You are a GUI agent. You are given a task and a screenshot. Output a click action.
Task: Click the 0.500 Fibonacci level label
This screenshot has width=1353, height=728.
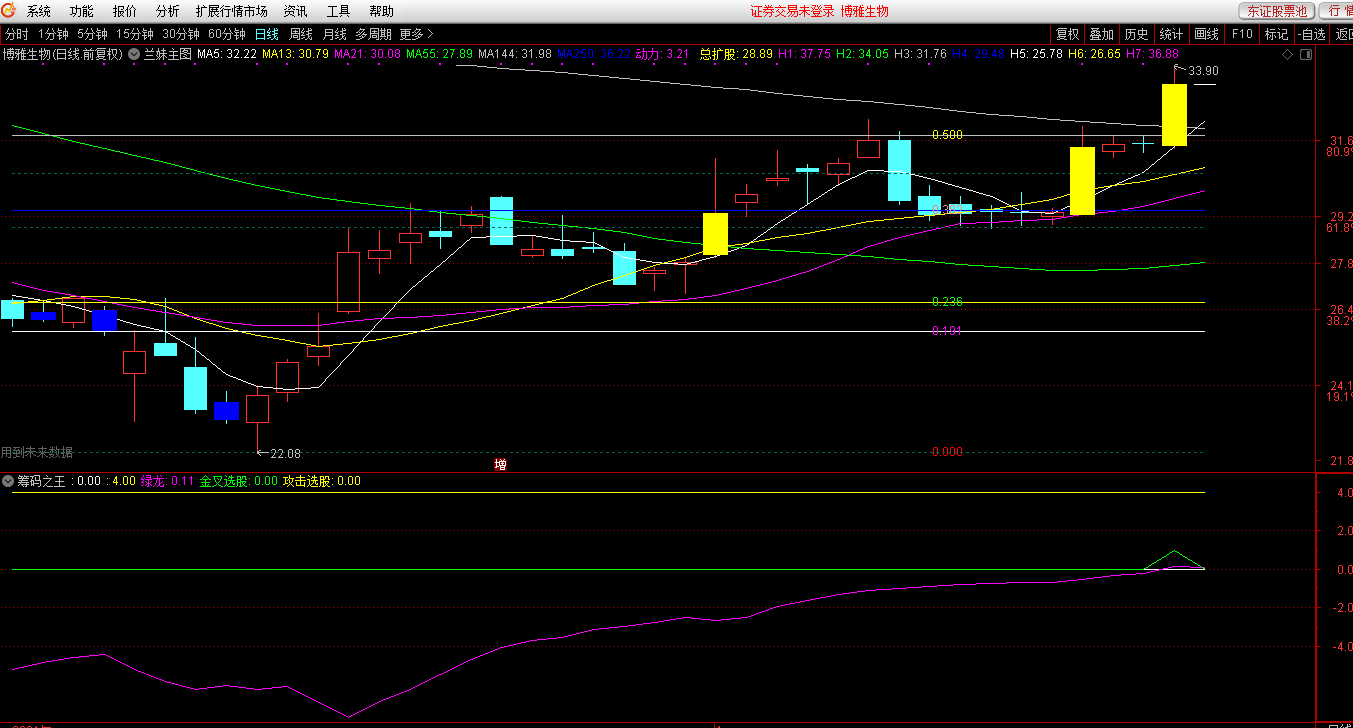947,135
